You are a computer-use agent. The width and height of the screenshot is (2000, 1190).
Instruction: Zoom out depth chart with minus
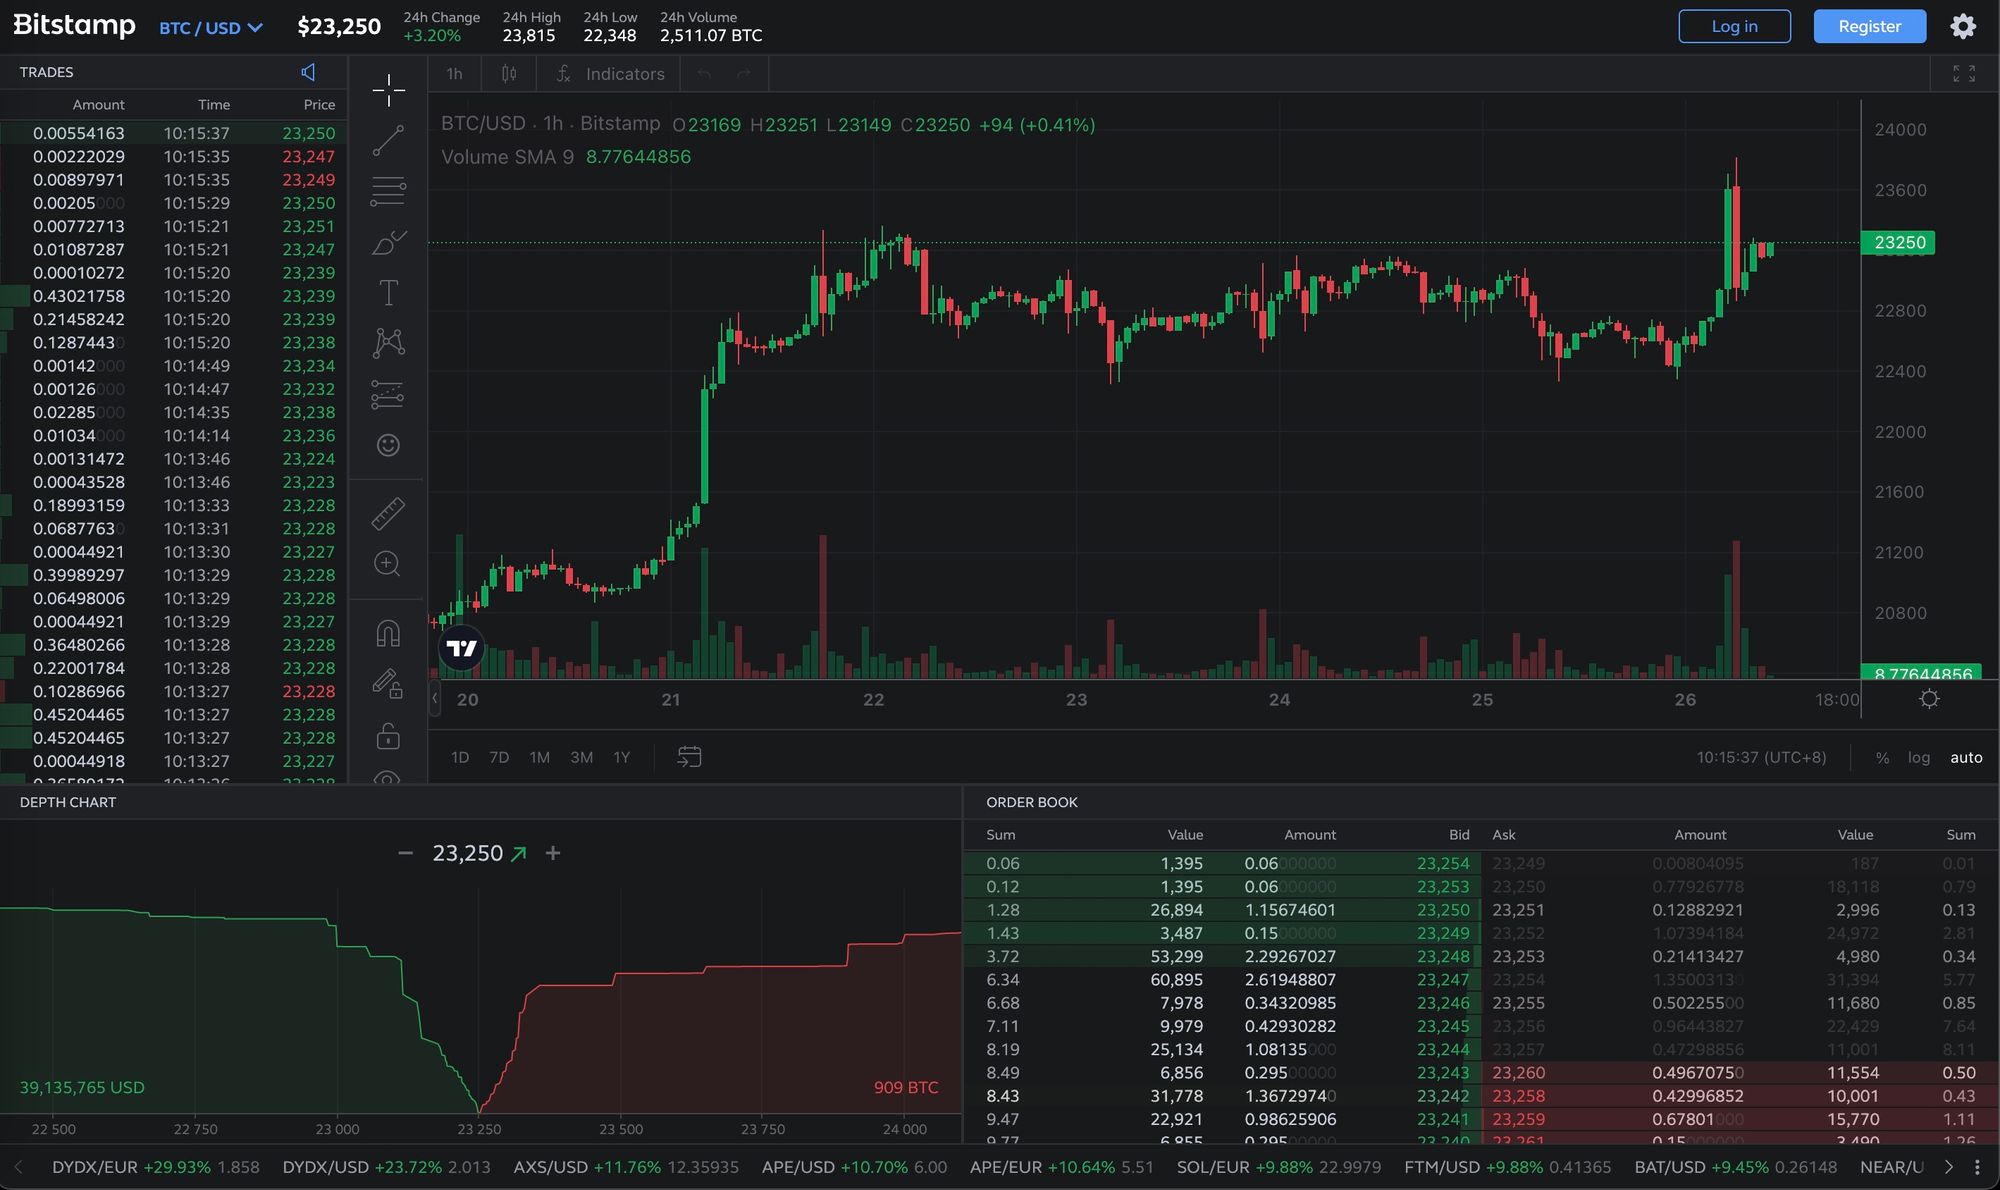coord(405,853)
